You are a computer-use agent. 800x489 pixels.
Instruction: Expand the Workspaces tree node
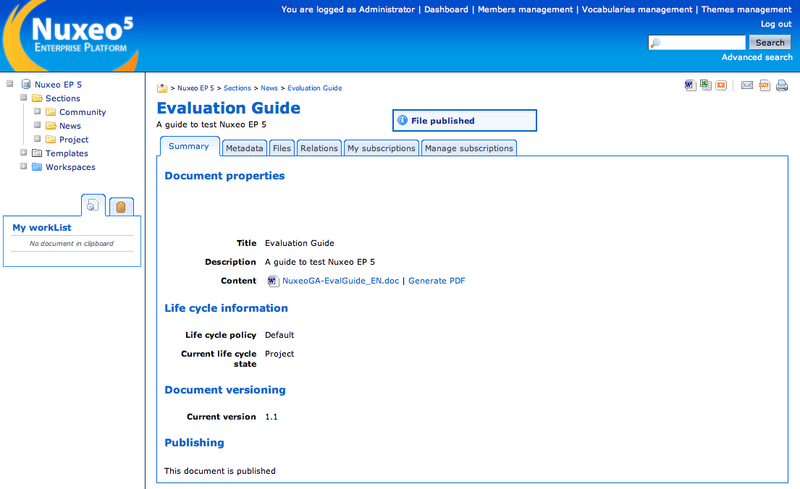tap(23, 166)
